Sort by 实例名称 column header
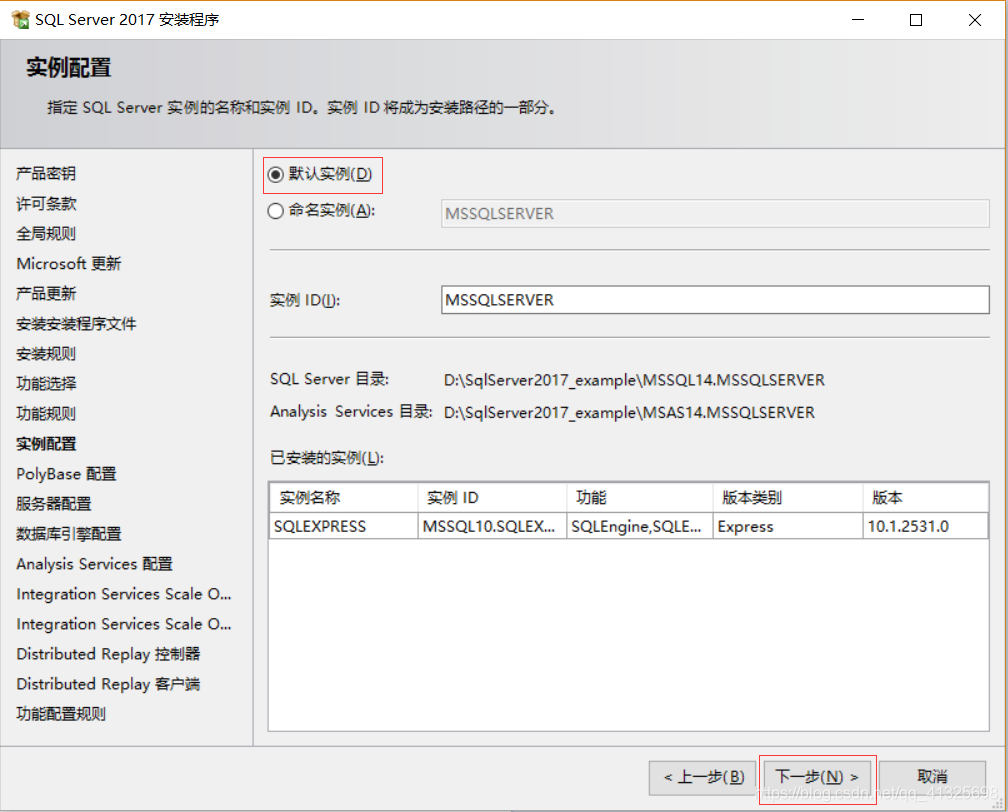 (343, 498)
